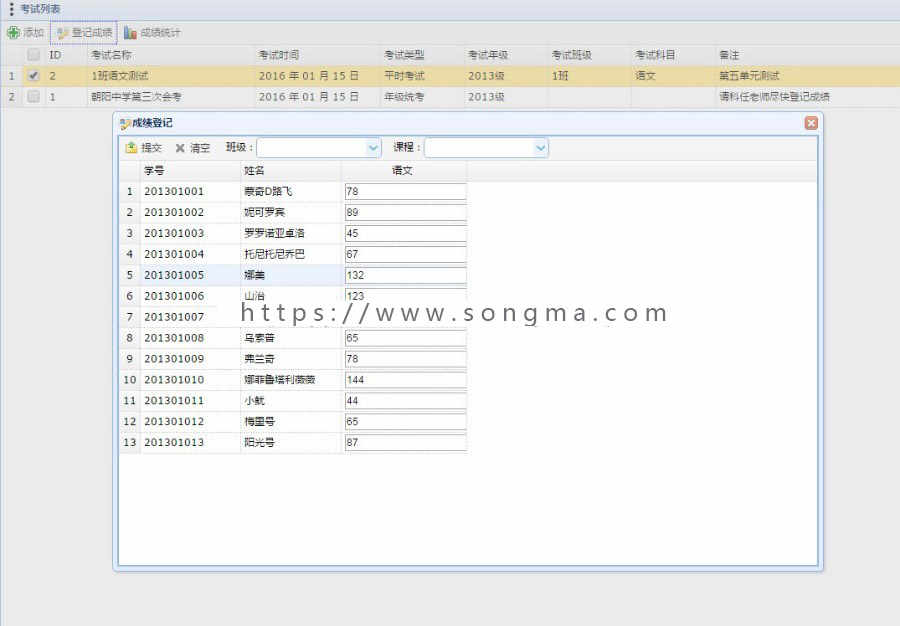Click student name 托尼托尼乔巴
The image size is (900, 626).
(x=274, y=254)
